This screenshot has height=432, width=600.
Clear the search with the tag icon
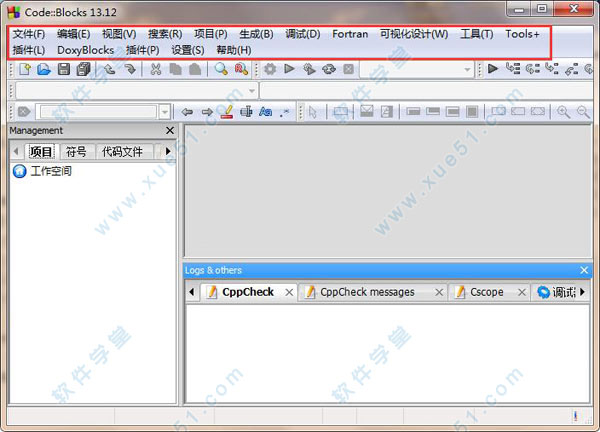24,112
